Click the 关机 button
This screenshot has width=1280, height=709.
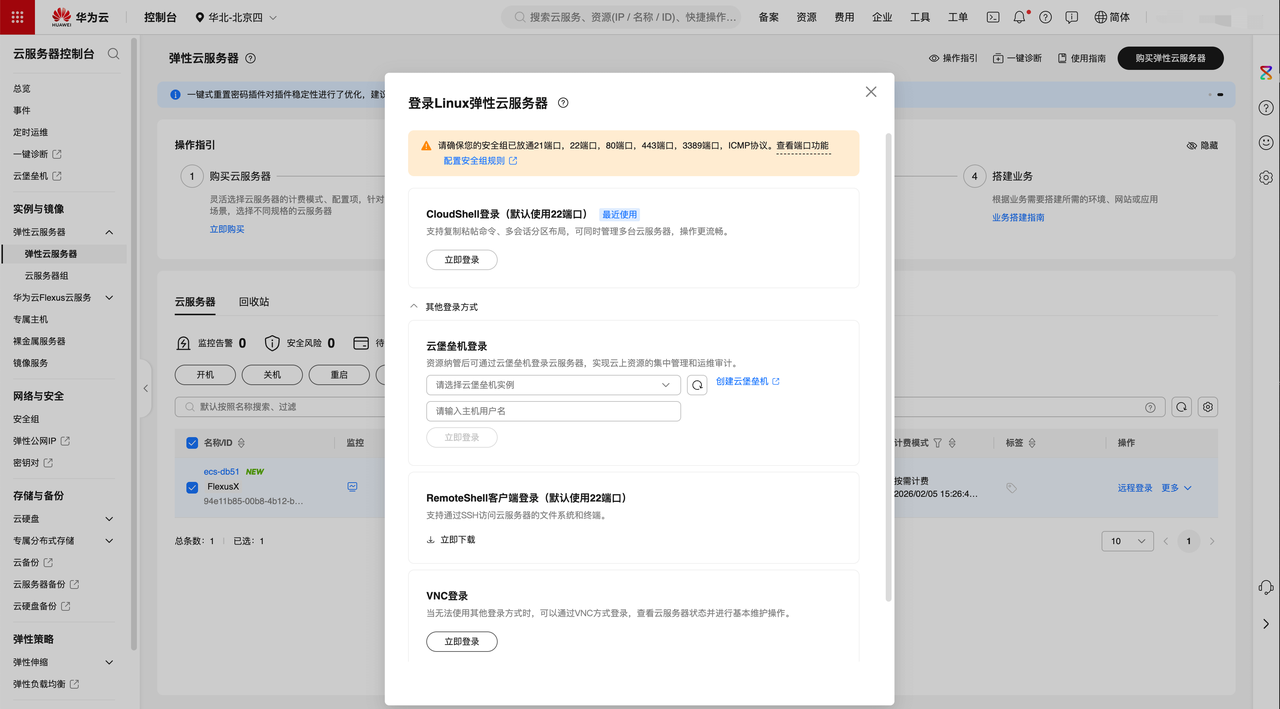click(272, 375)
